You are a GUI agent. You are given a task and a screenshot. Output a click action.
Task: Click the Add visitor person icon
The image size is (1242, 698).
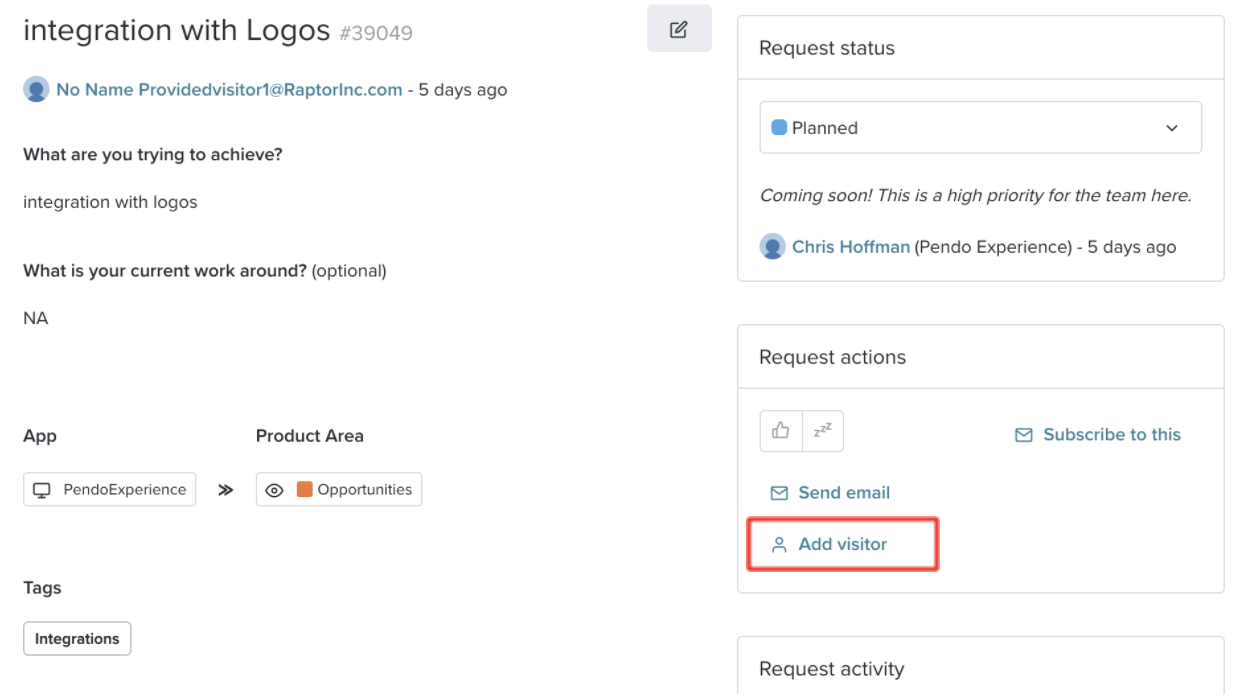[779, 545]
